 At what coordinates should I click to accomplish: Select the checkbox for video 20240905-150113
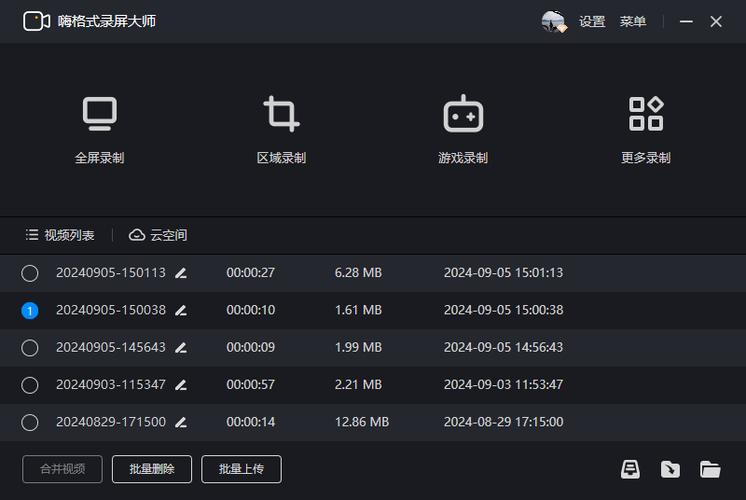(x=30, y=273)
